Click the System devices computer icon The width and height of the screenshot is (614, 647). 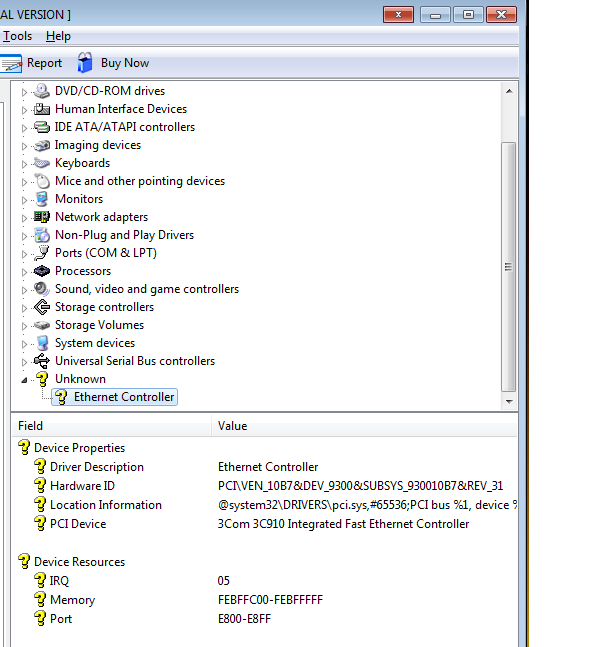42,343
